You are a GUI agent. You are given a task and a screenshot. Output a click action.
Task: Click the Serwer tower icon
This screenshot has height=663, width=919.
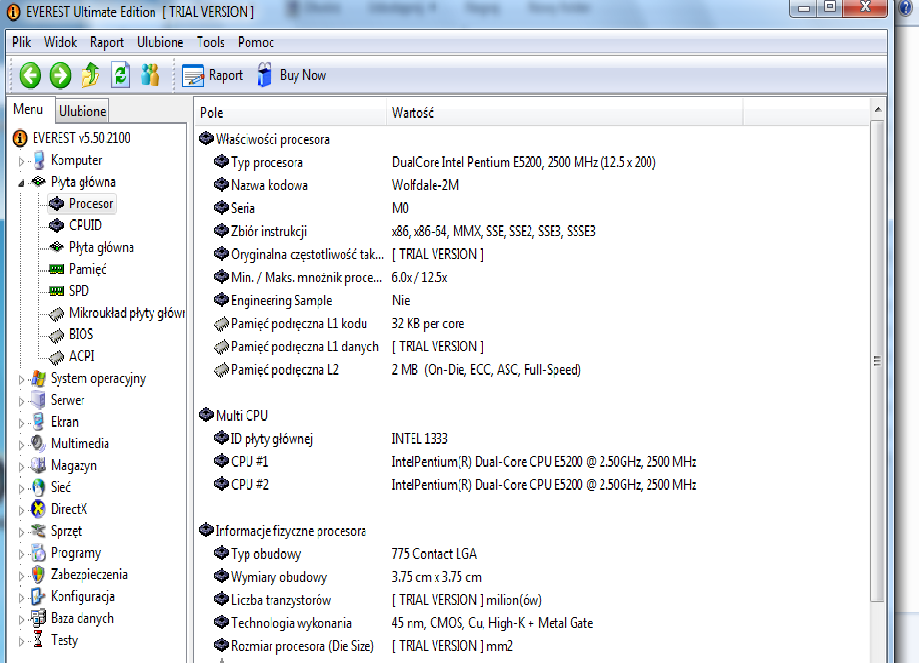click(x=39, y=400)
